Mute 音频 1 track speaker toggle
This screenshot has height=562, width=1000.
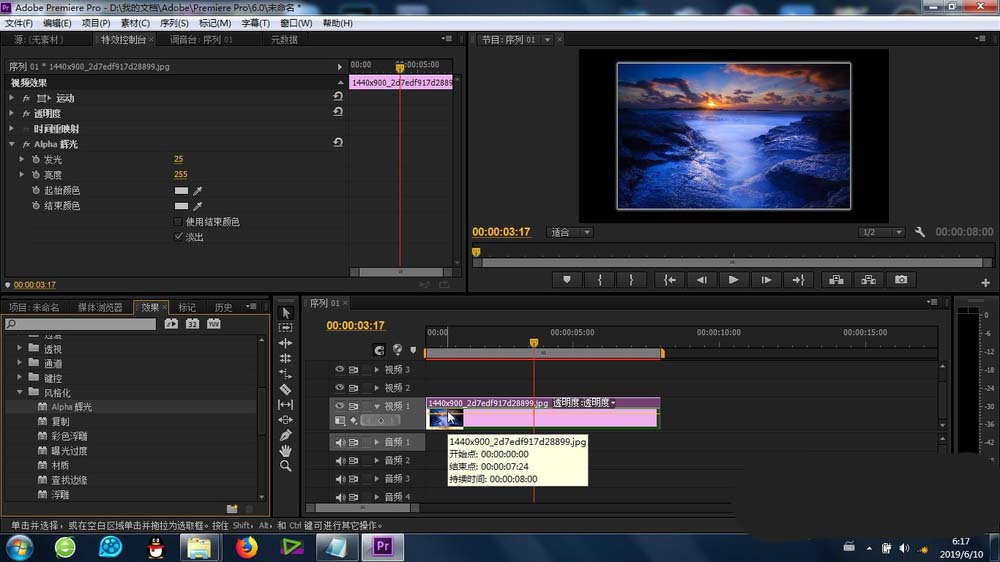(x=340, y=442)
